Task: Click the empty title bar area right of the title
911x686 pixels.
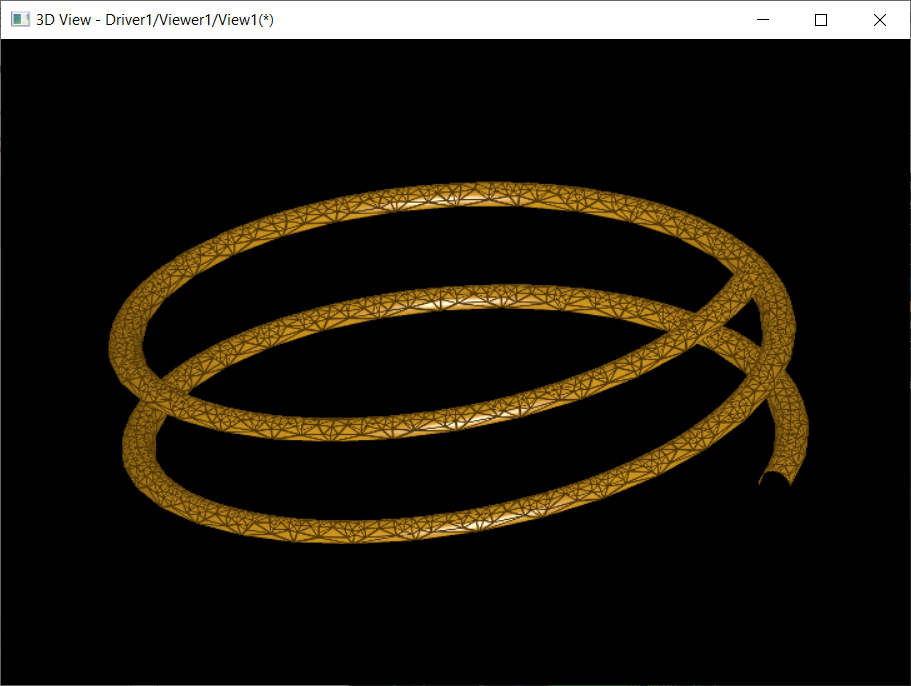Action: pos(500,20)
